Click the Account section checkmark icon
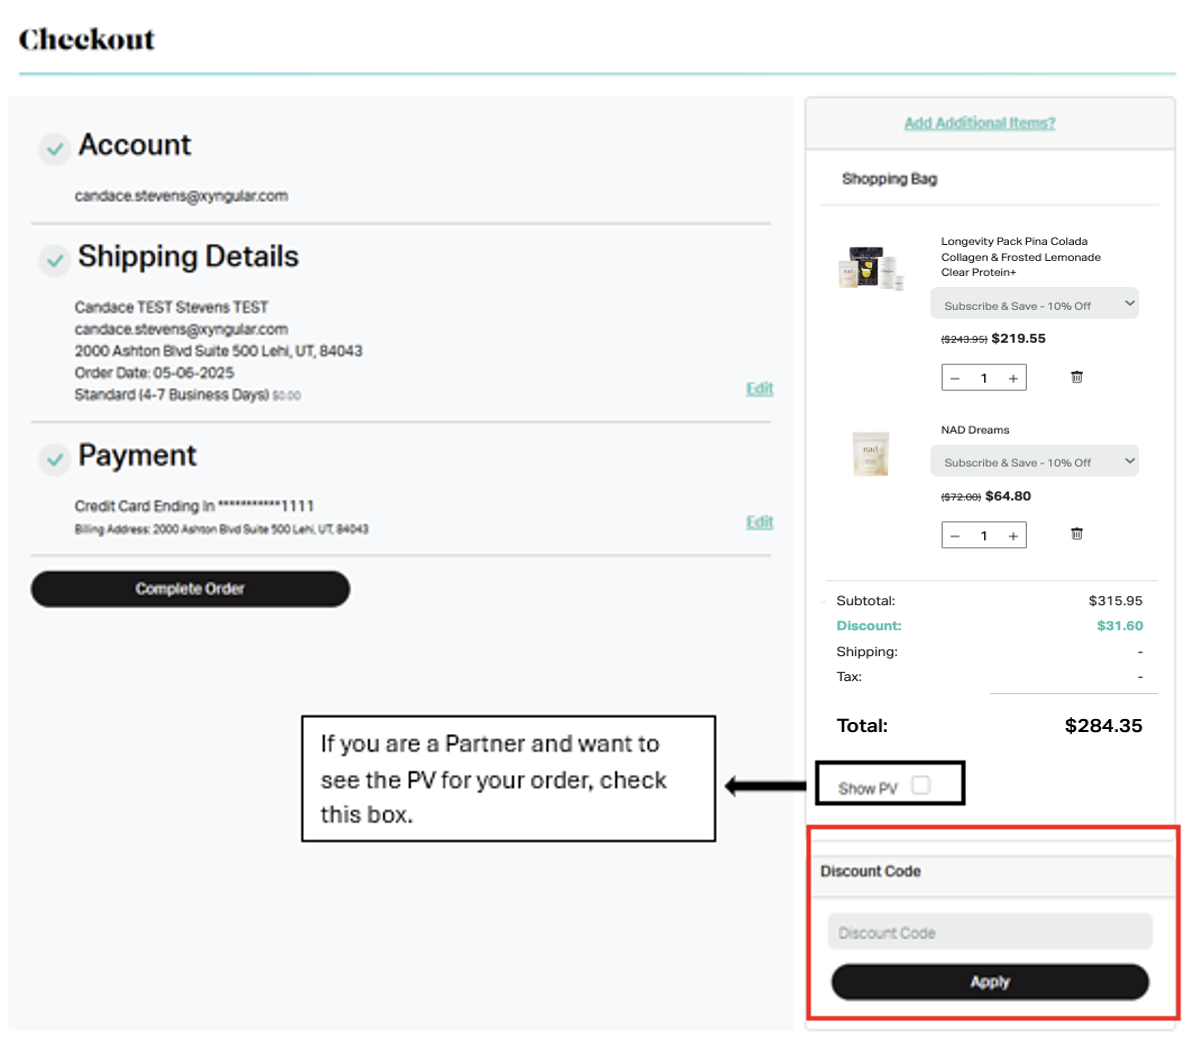The image size is (1196, 1058). 55,149
